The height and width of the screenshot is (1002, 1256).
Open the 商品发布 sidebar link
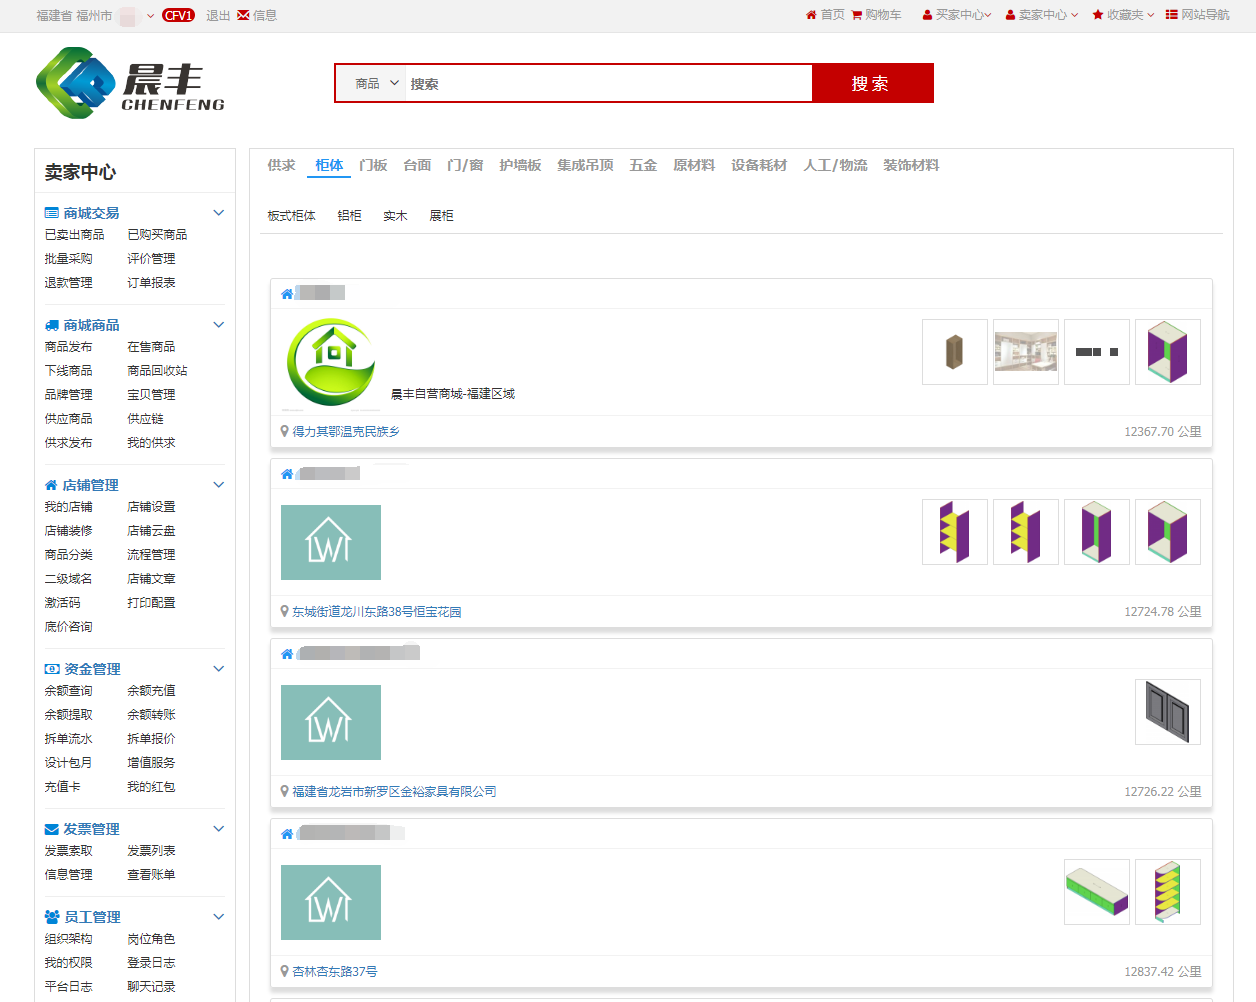[x=68, y=347]
